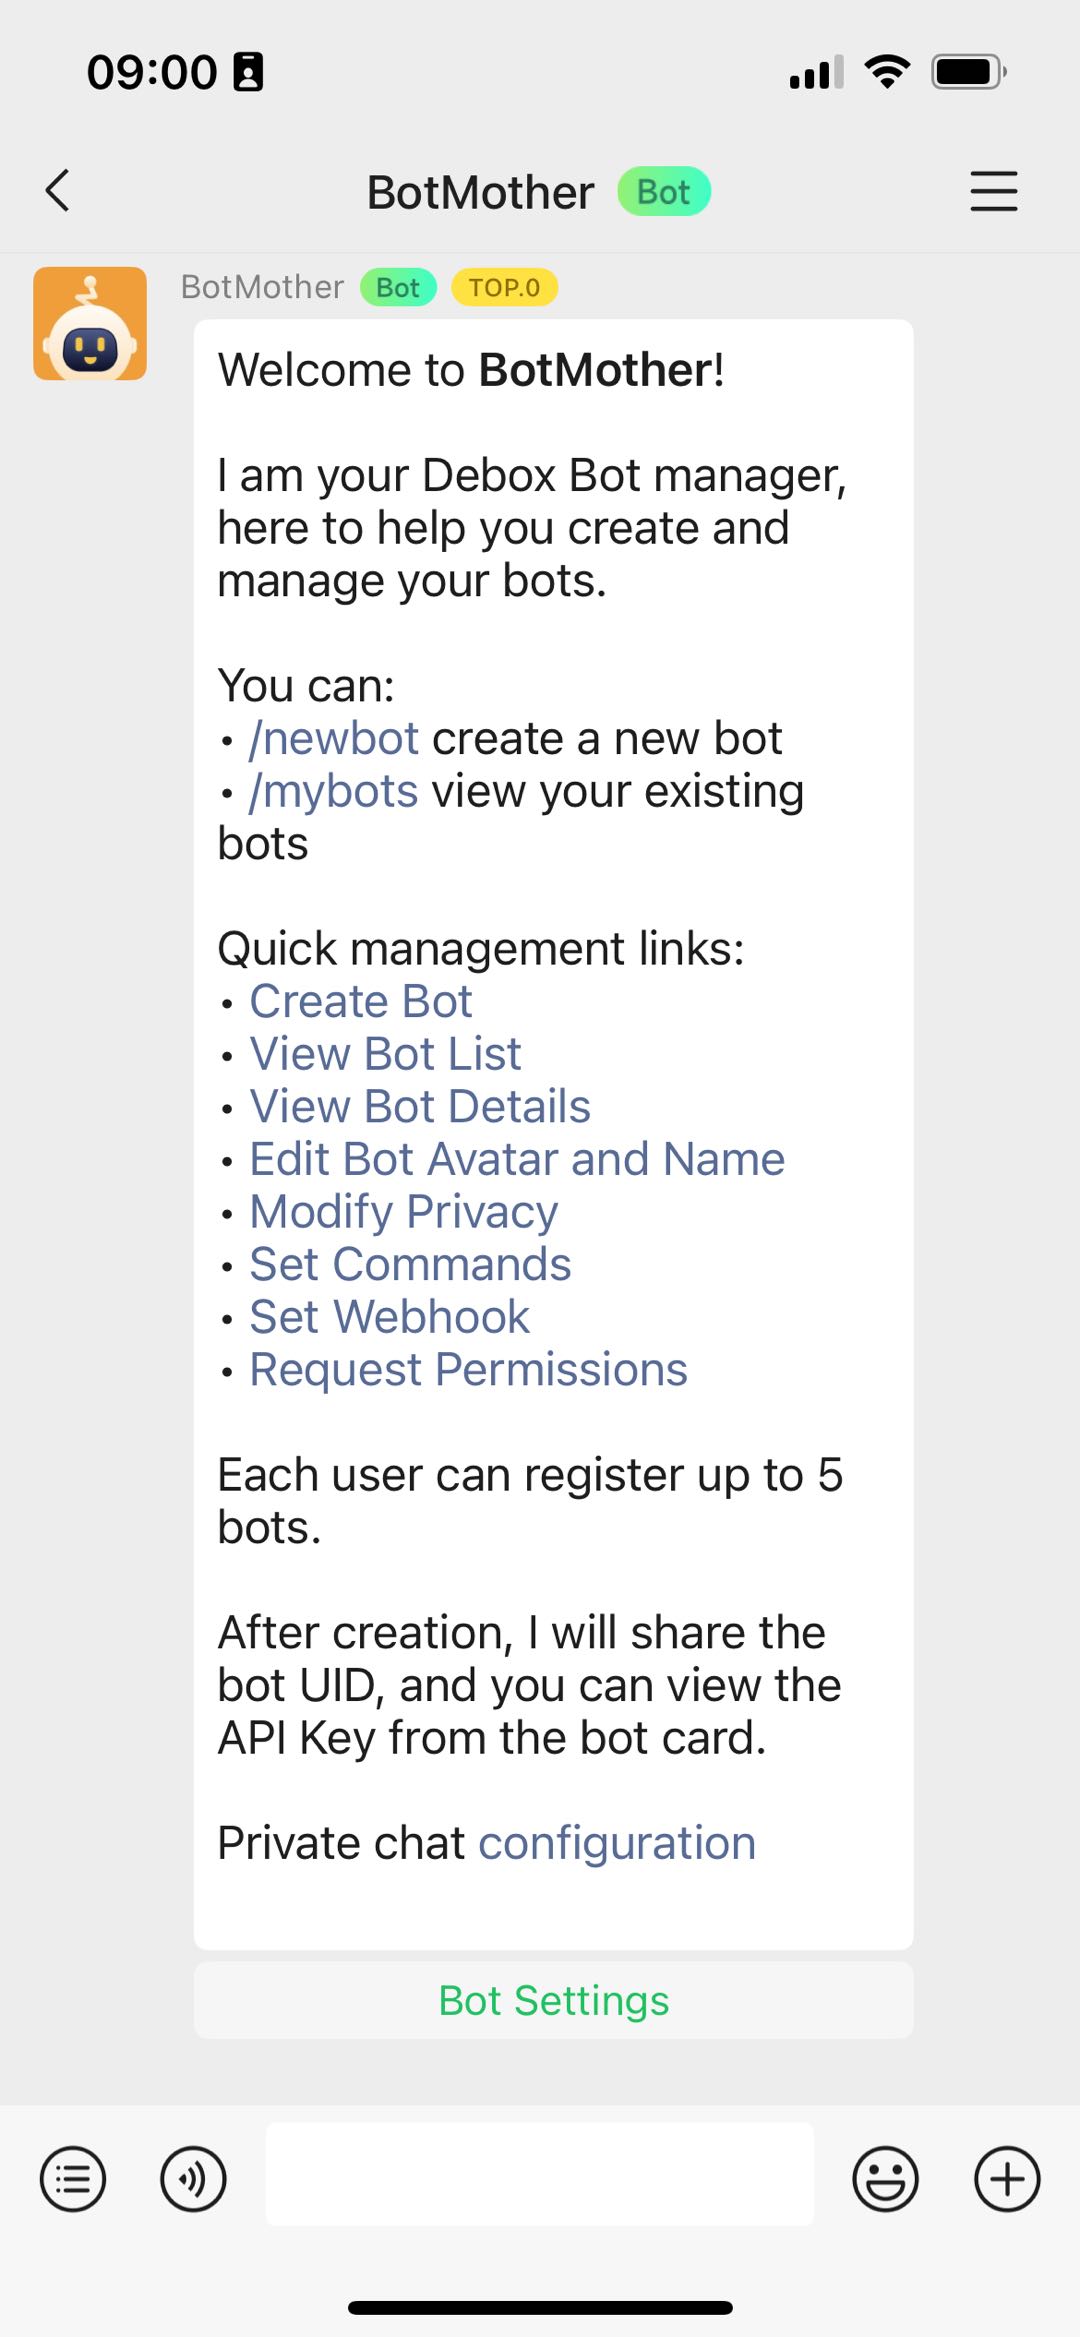
Task: Open the Set Webhook link
Action: tap(389, 1317)
